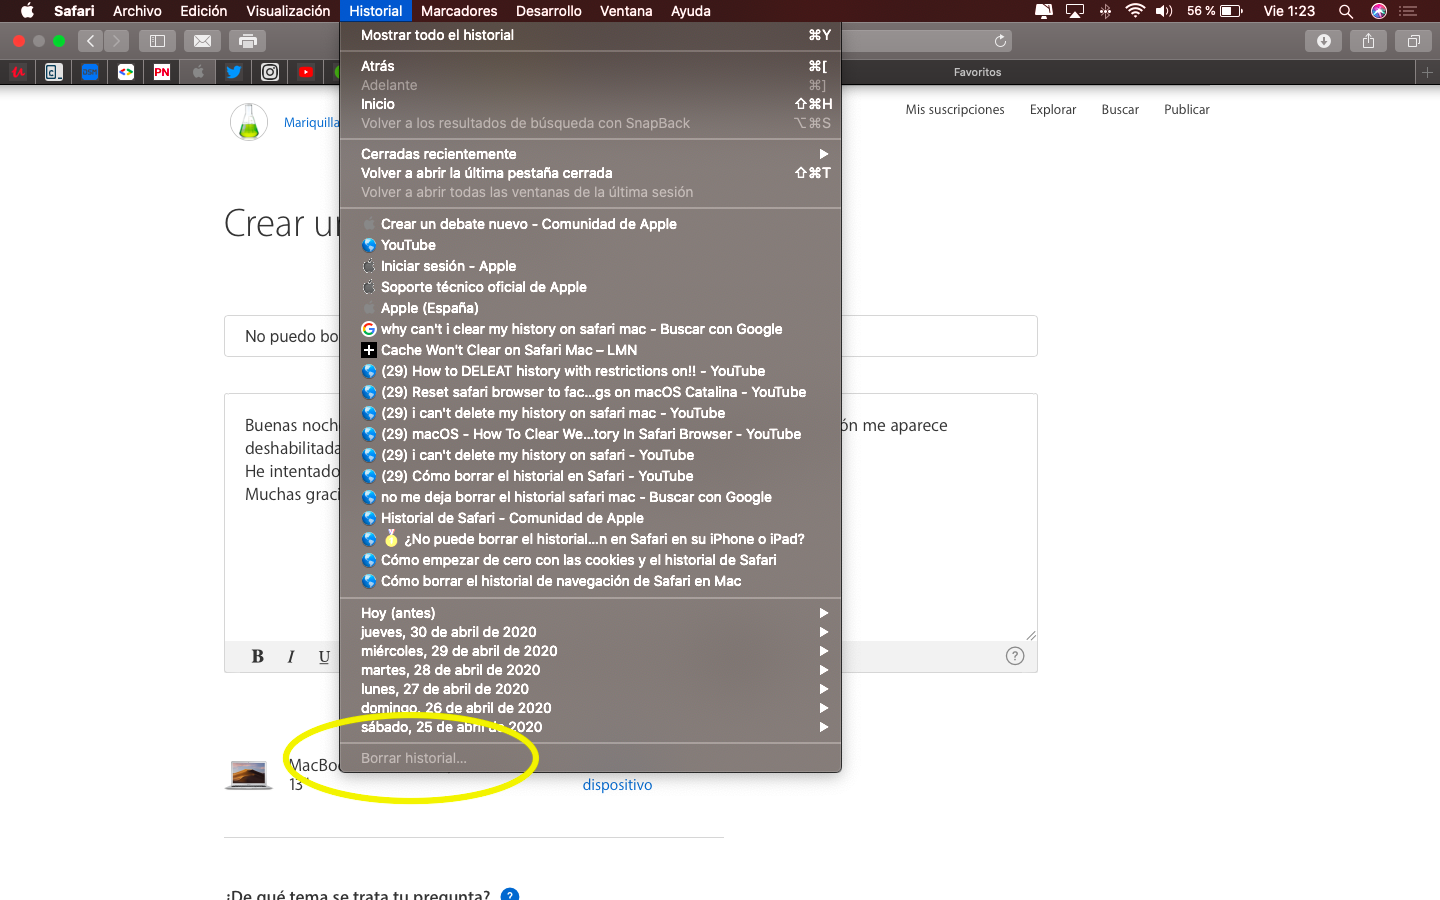Open the Publicar link
This screenshot has height=900, width=1440.
1187,110
